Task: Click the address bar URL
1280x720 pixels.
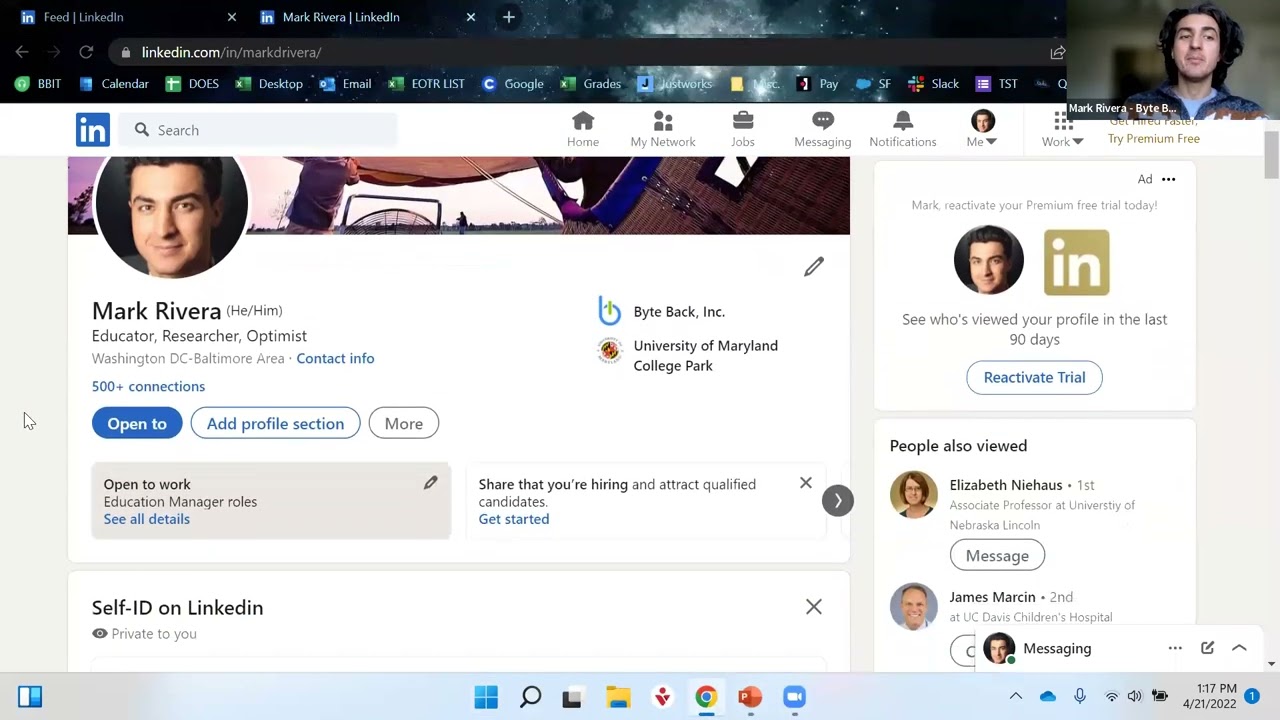Action: 231,52
